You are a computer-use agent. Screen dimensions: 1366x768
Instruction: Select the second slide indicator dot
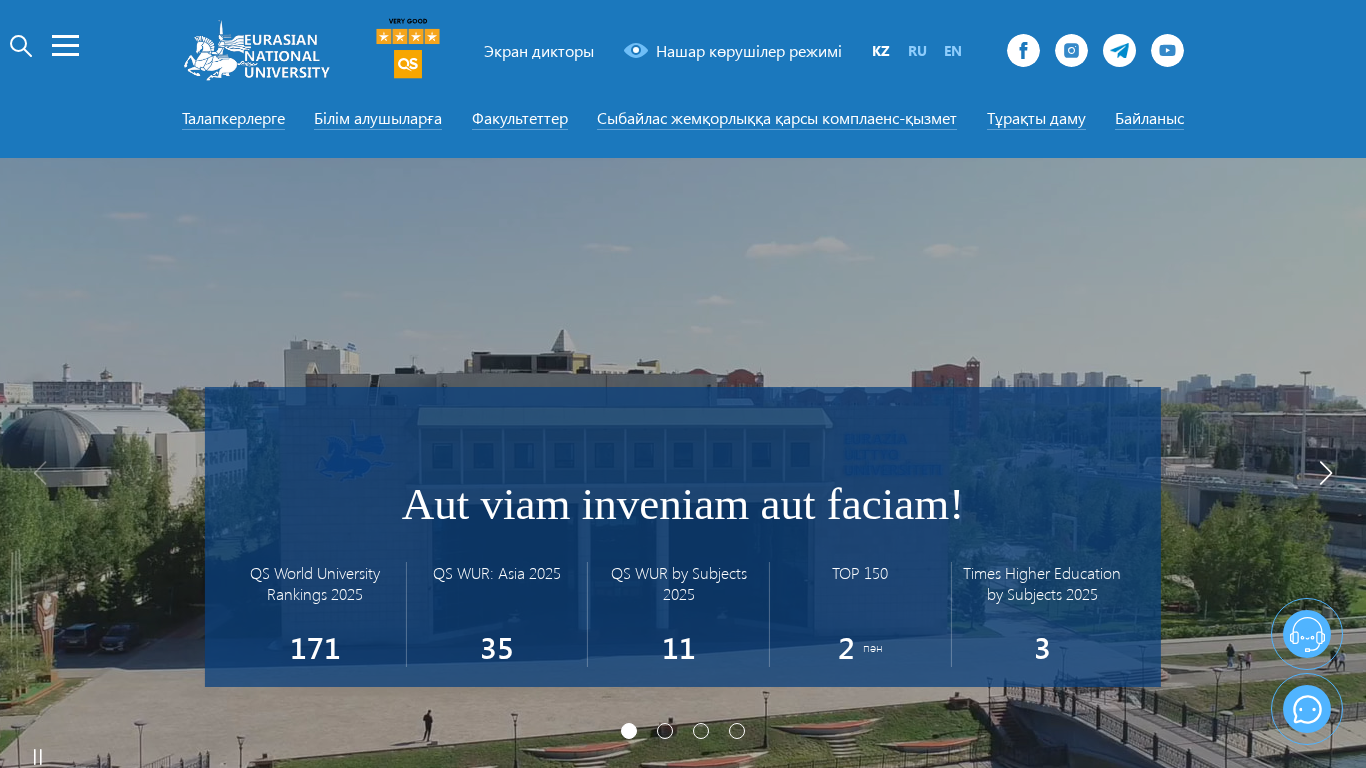click(665, 731)
